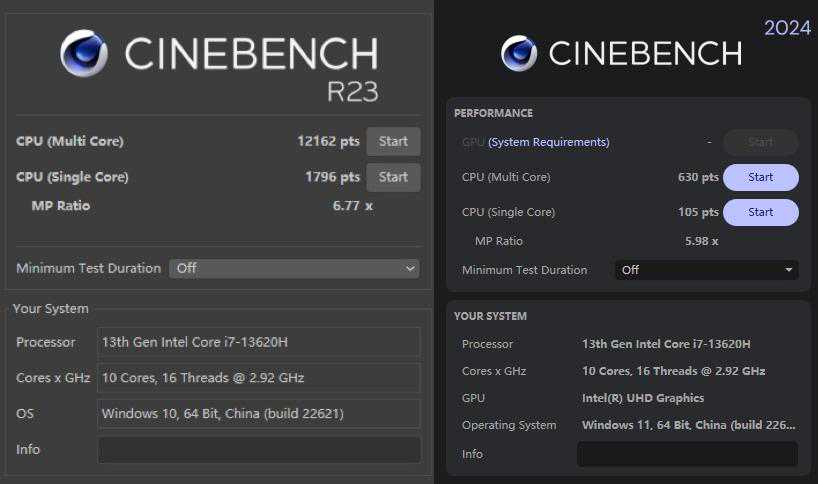Click R23 Cores x GHz field

[258, 378]
